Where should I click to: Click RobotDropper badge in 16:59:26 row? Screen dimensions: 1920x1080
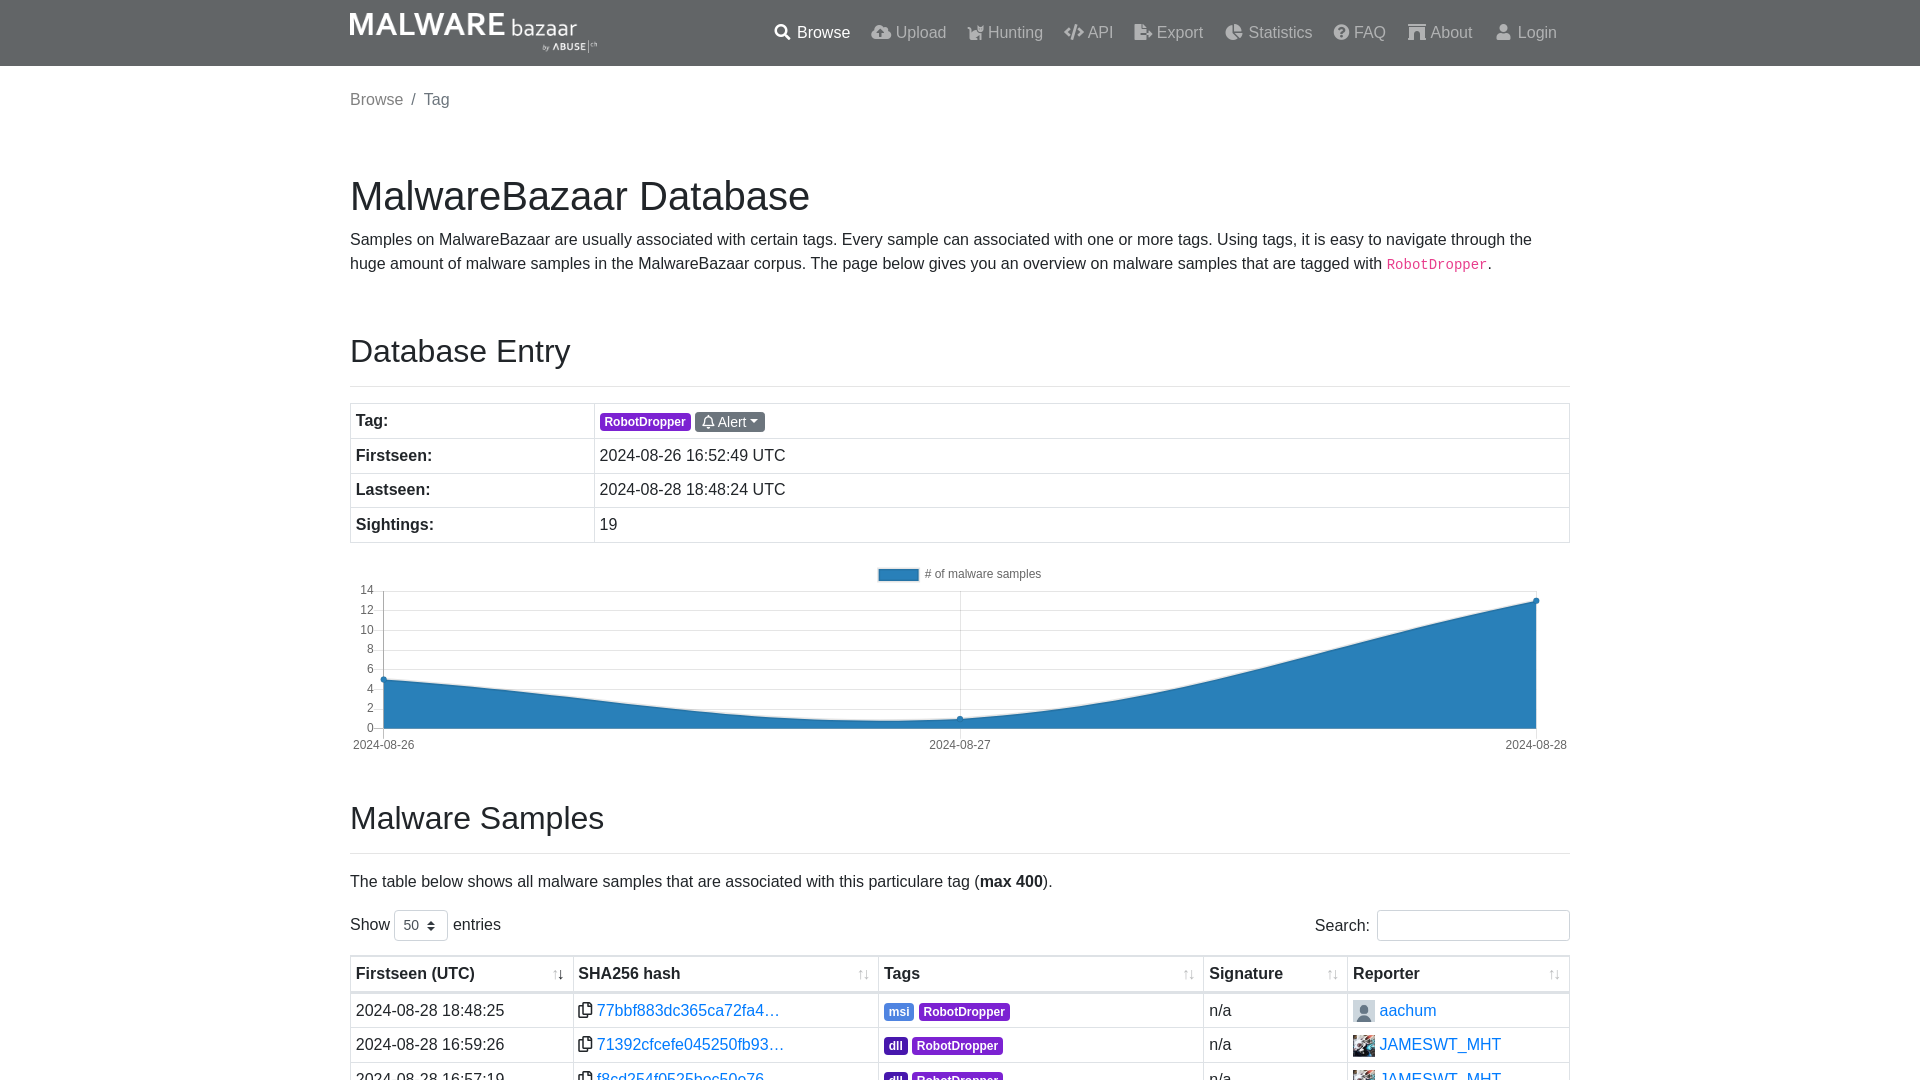(957, 1046)
